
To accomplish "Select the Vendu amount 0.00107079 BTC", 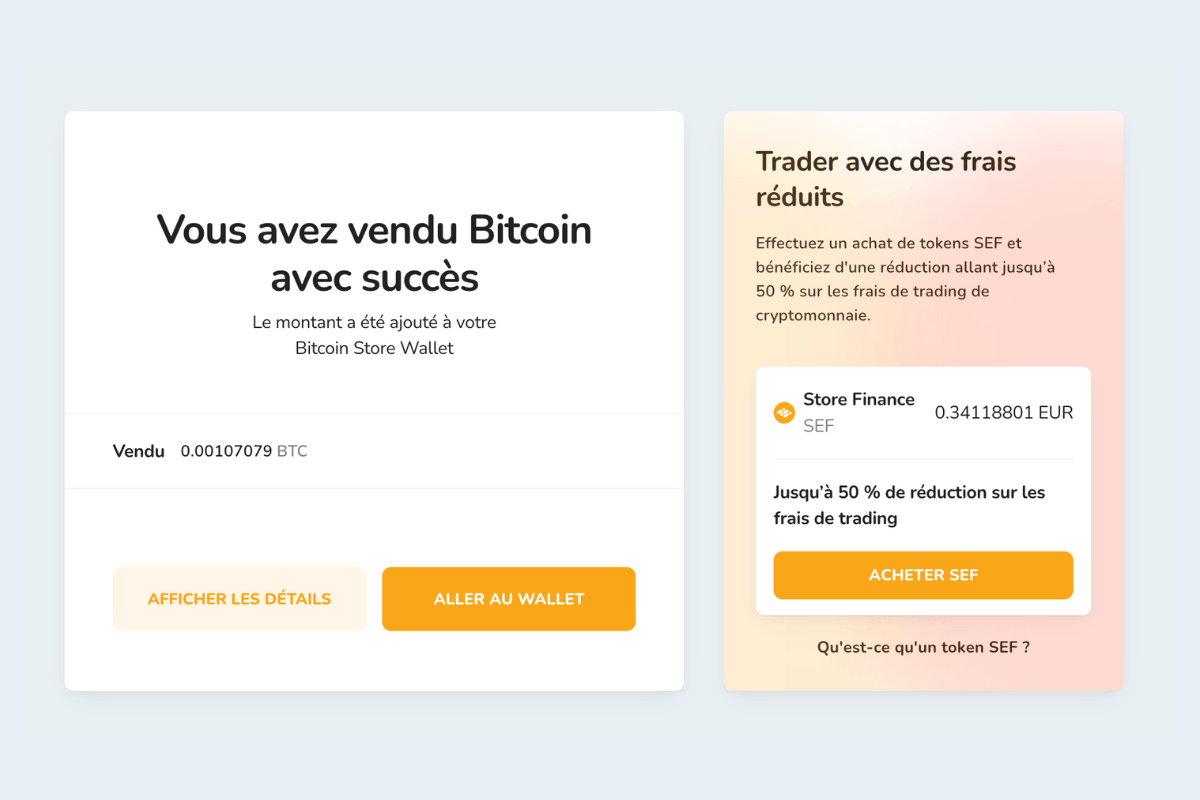I will tap(226, 451).
